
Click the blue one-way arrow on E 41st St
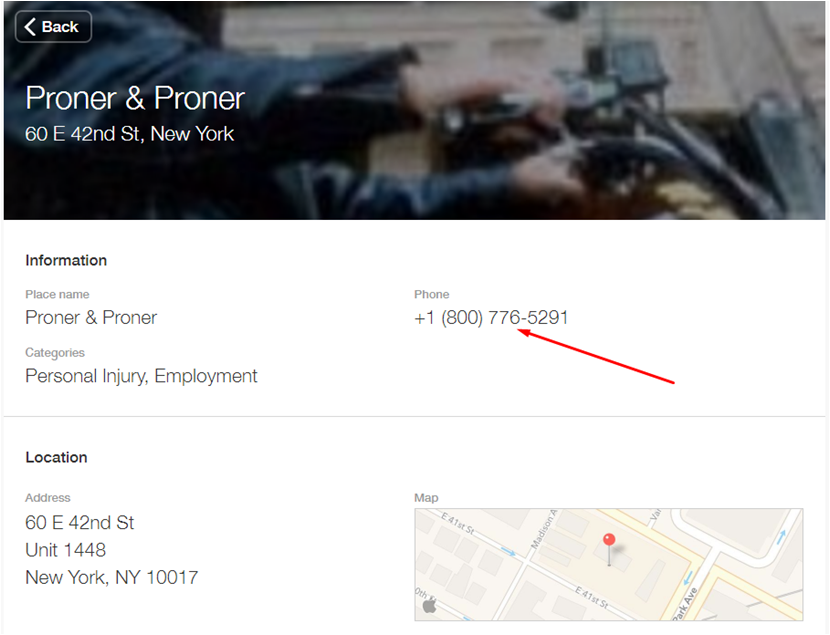tap(508, 552)
